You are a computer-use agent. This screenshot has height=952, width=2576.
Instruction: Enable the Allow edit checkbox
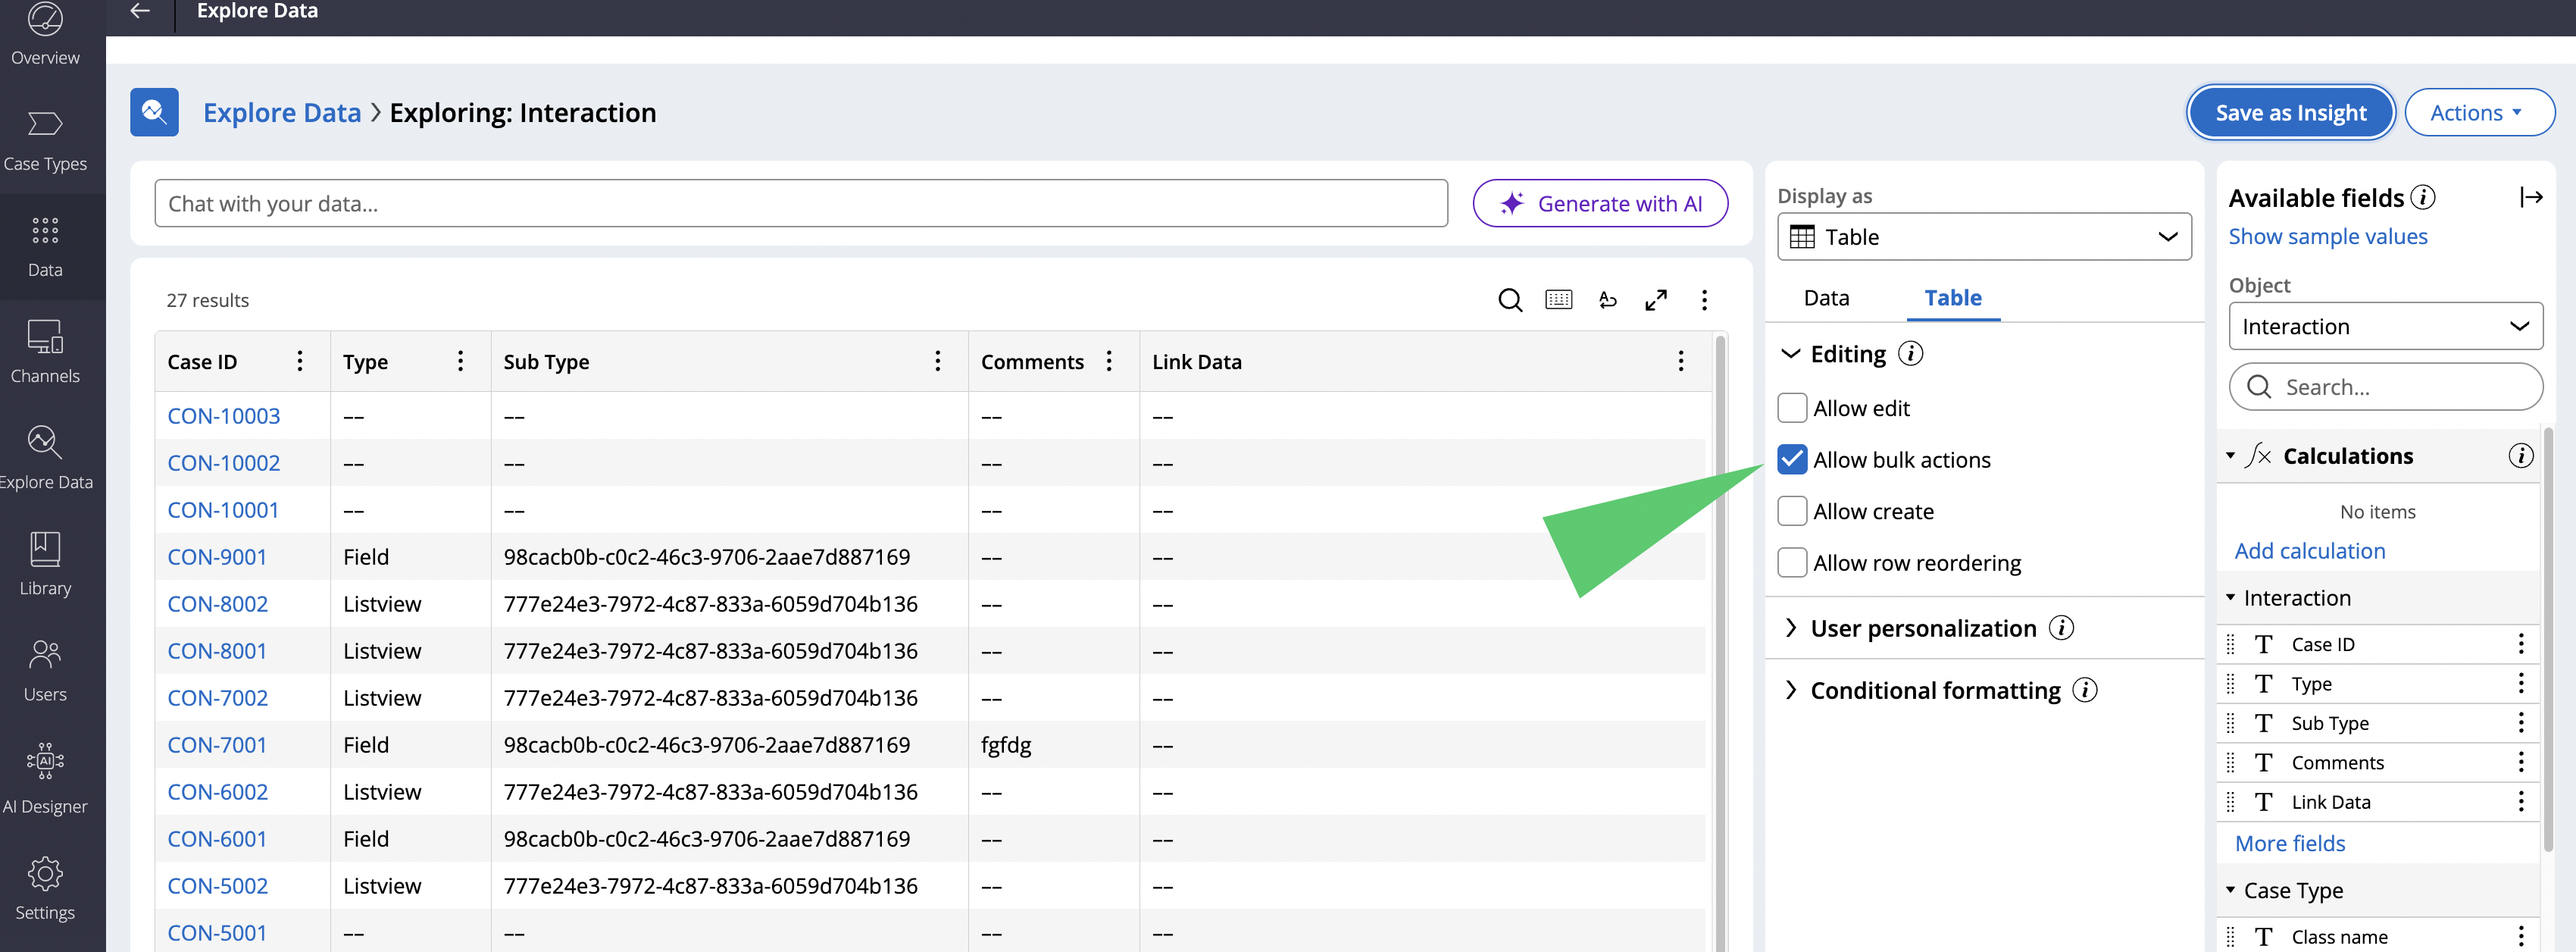pos(1792,408)
